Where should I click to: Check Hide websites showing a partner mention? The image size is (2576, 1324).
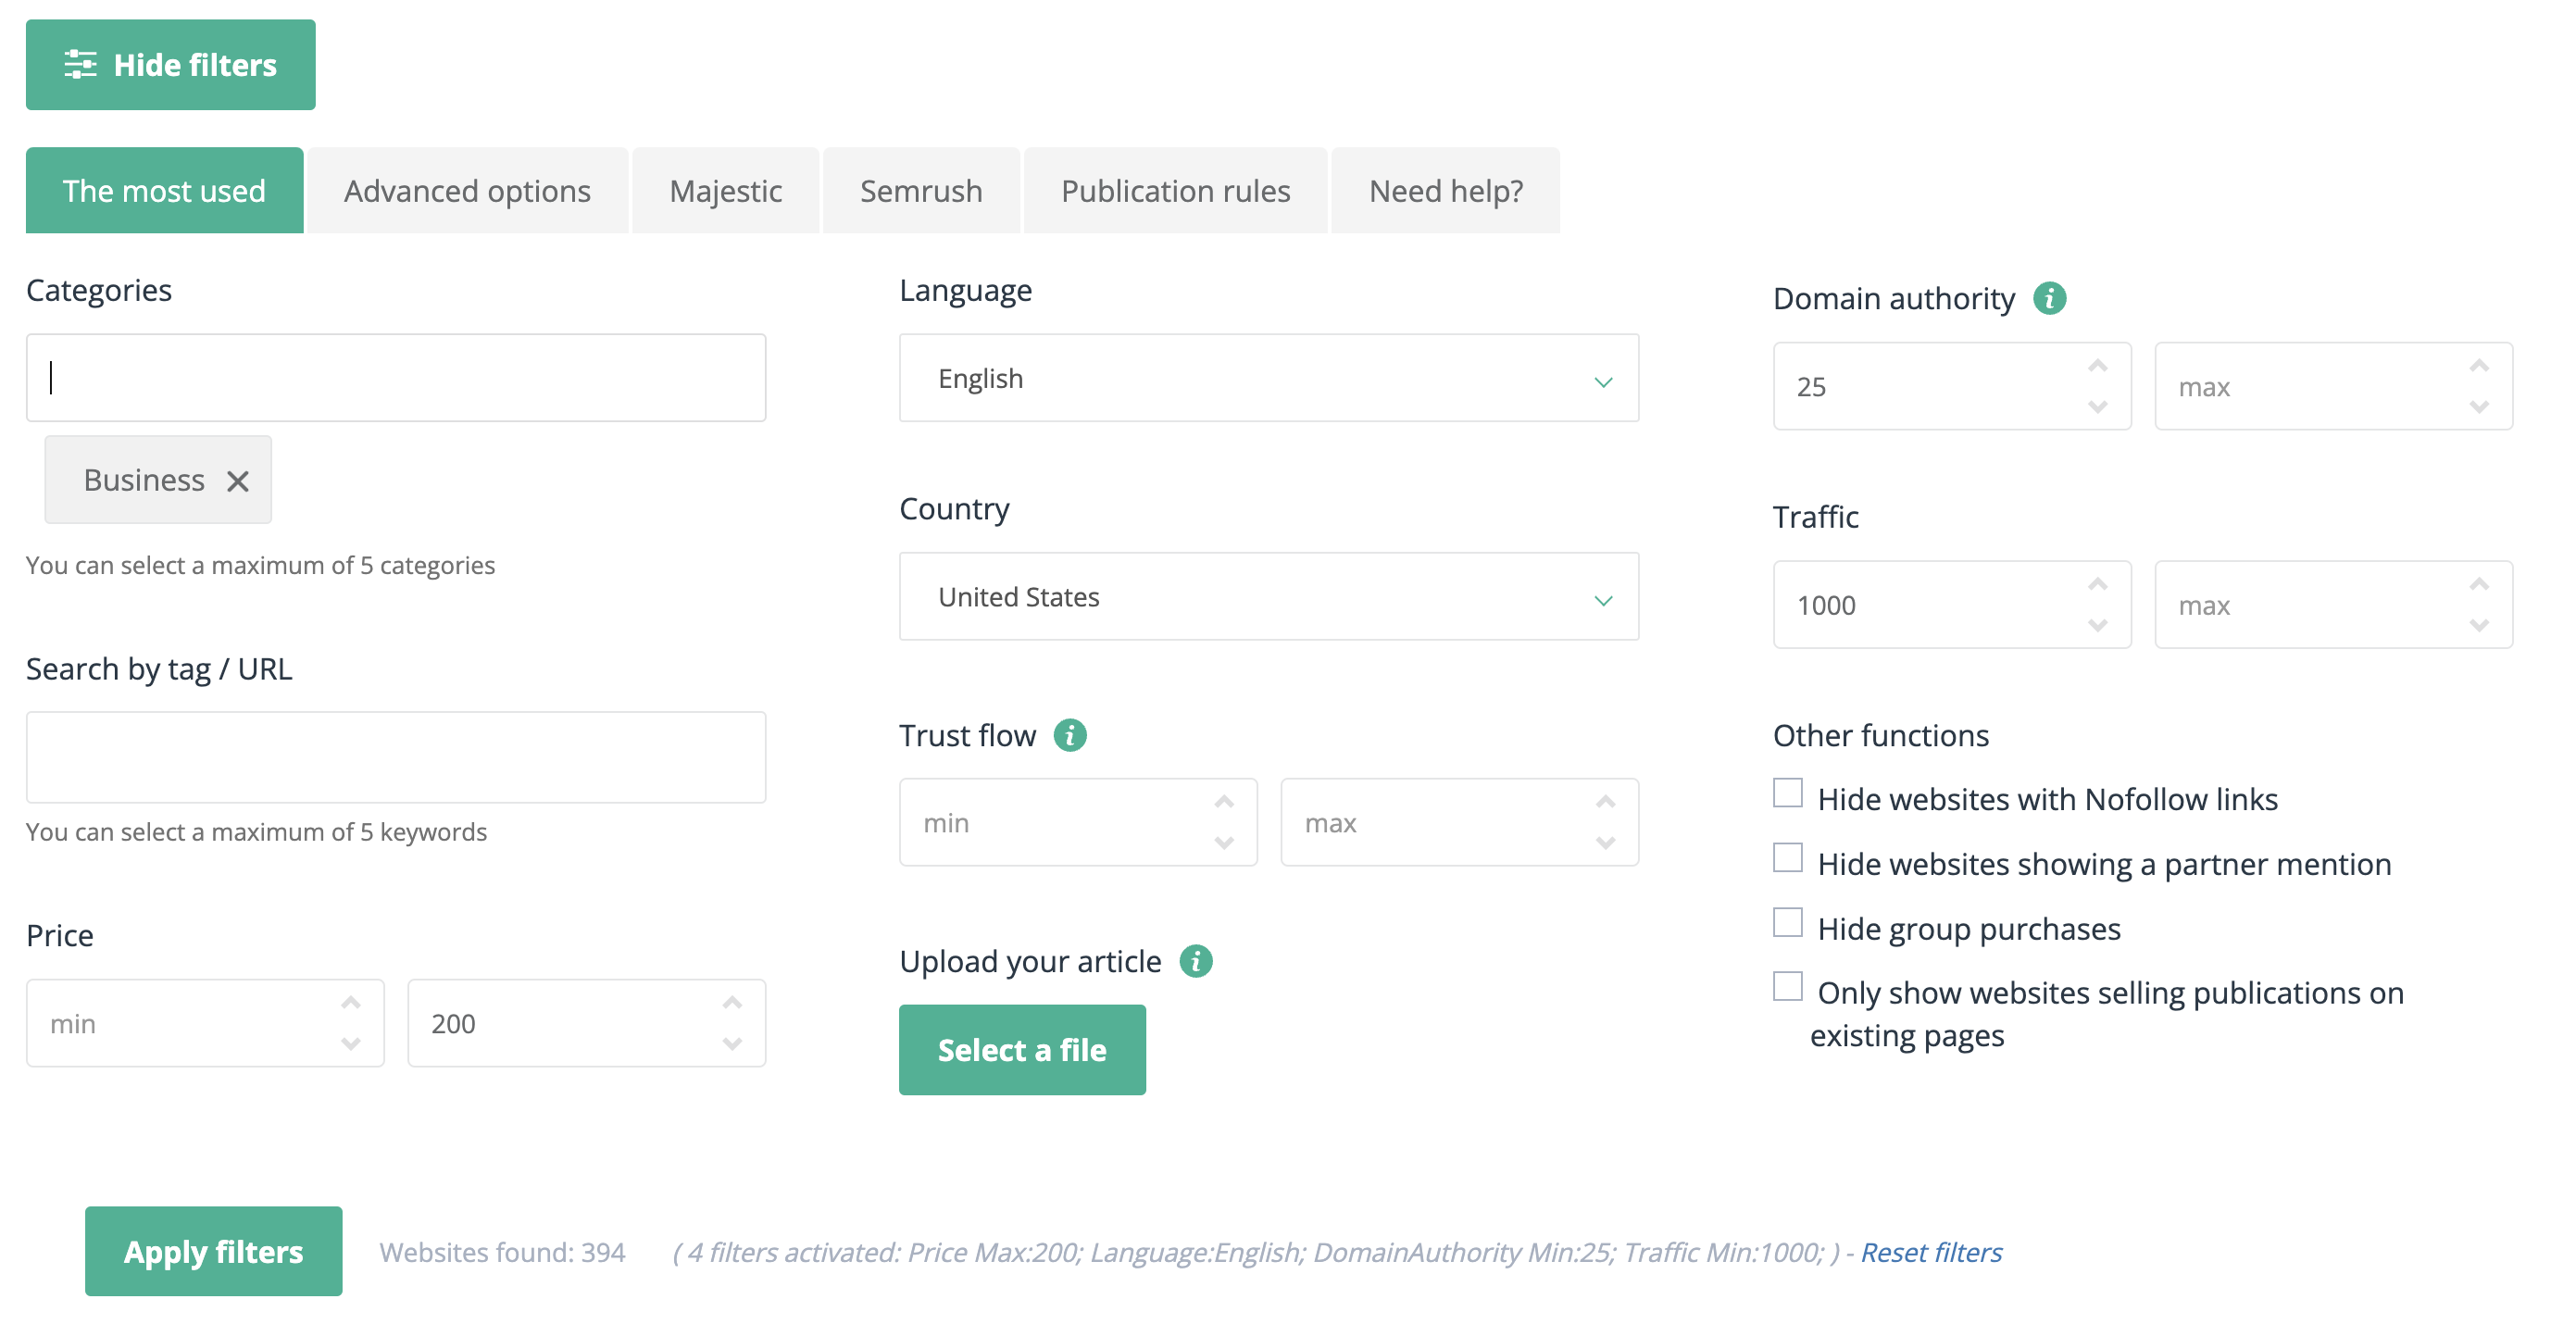pyautogui.click(x=1787, y=858)
